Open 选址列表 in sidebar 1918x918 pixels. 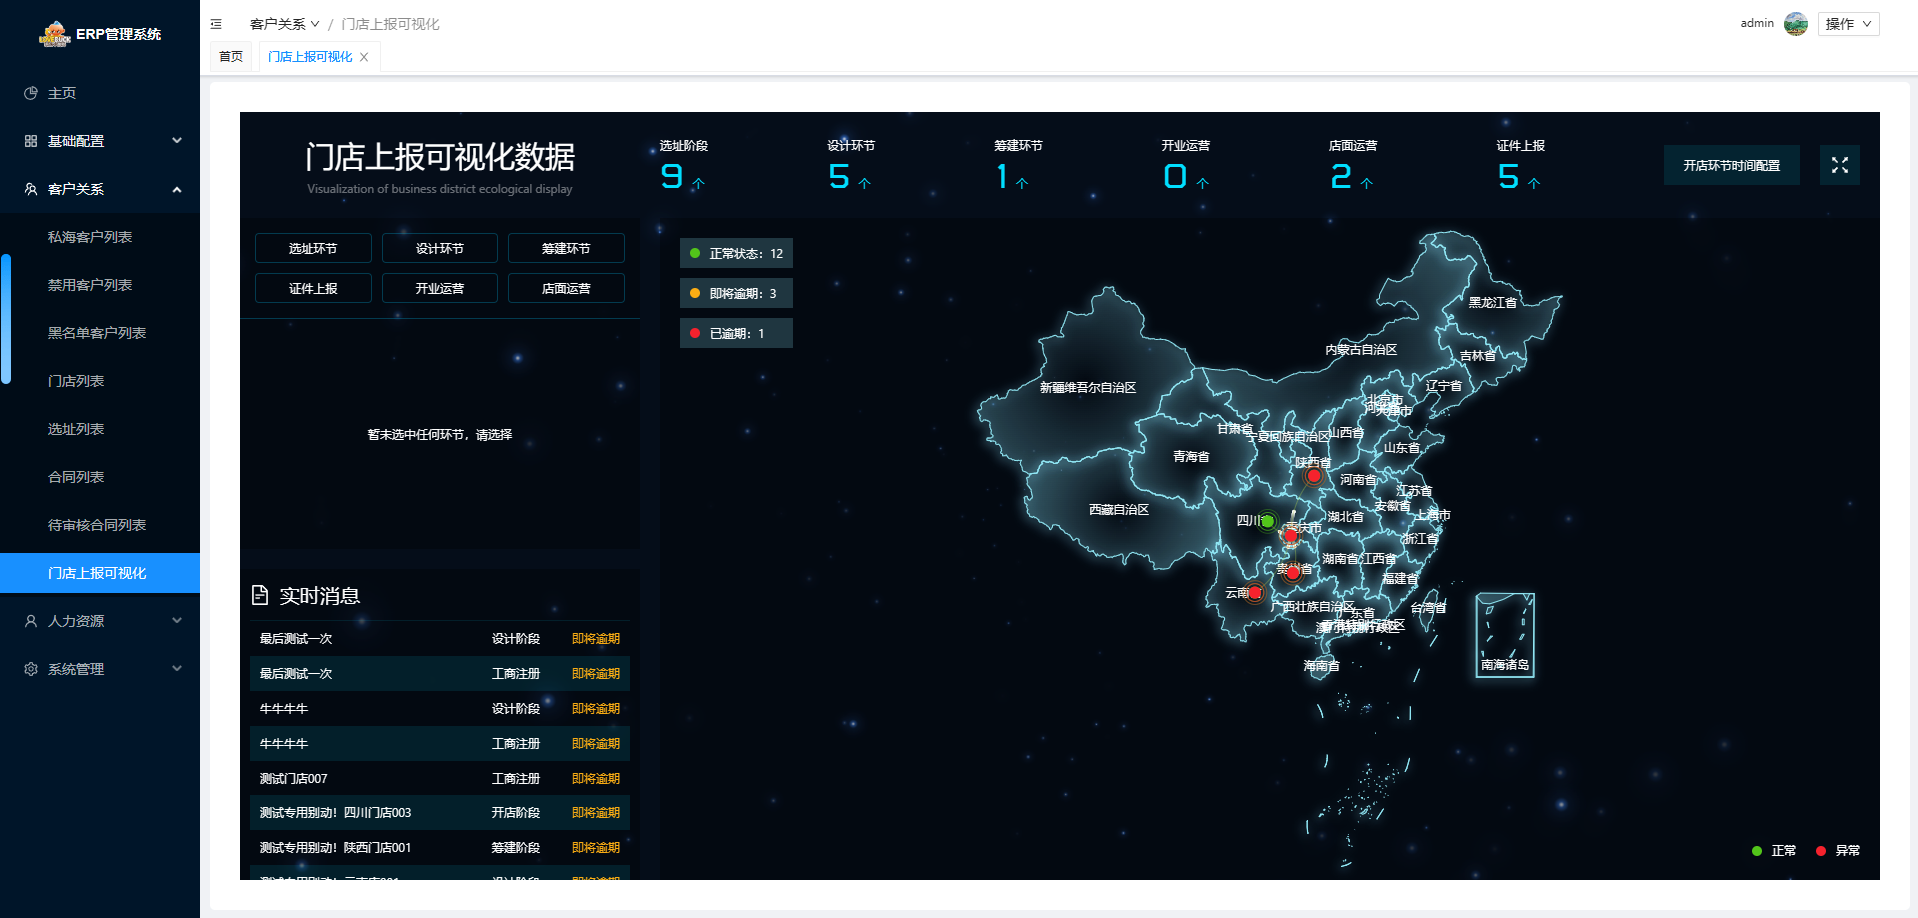76,429
